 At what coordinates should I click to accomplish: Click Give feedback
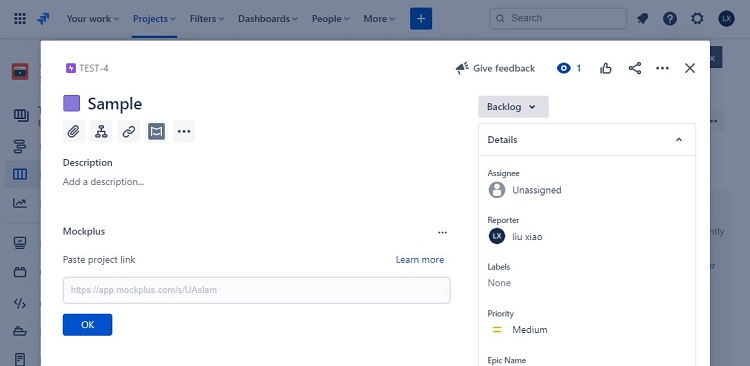click(495, 68)
